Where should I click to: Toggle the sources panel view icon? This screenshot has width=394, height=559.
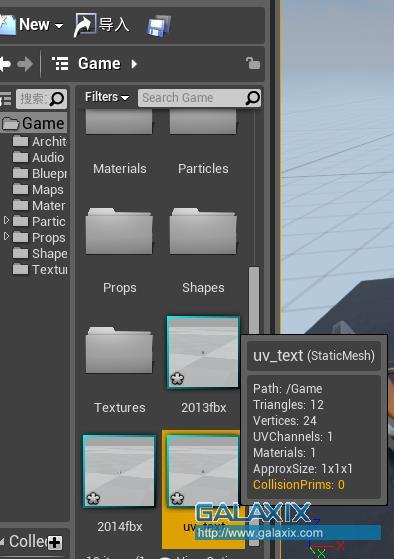pos(5,99)
